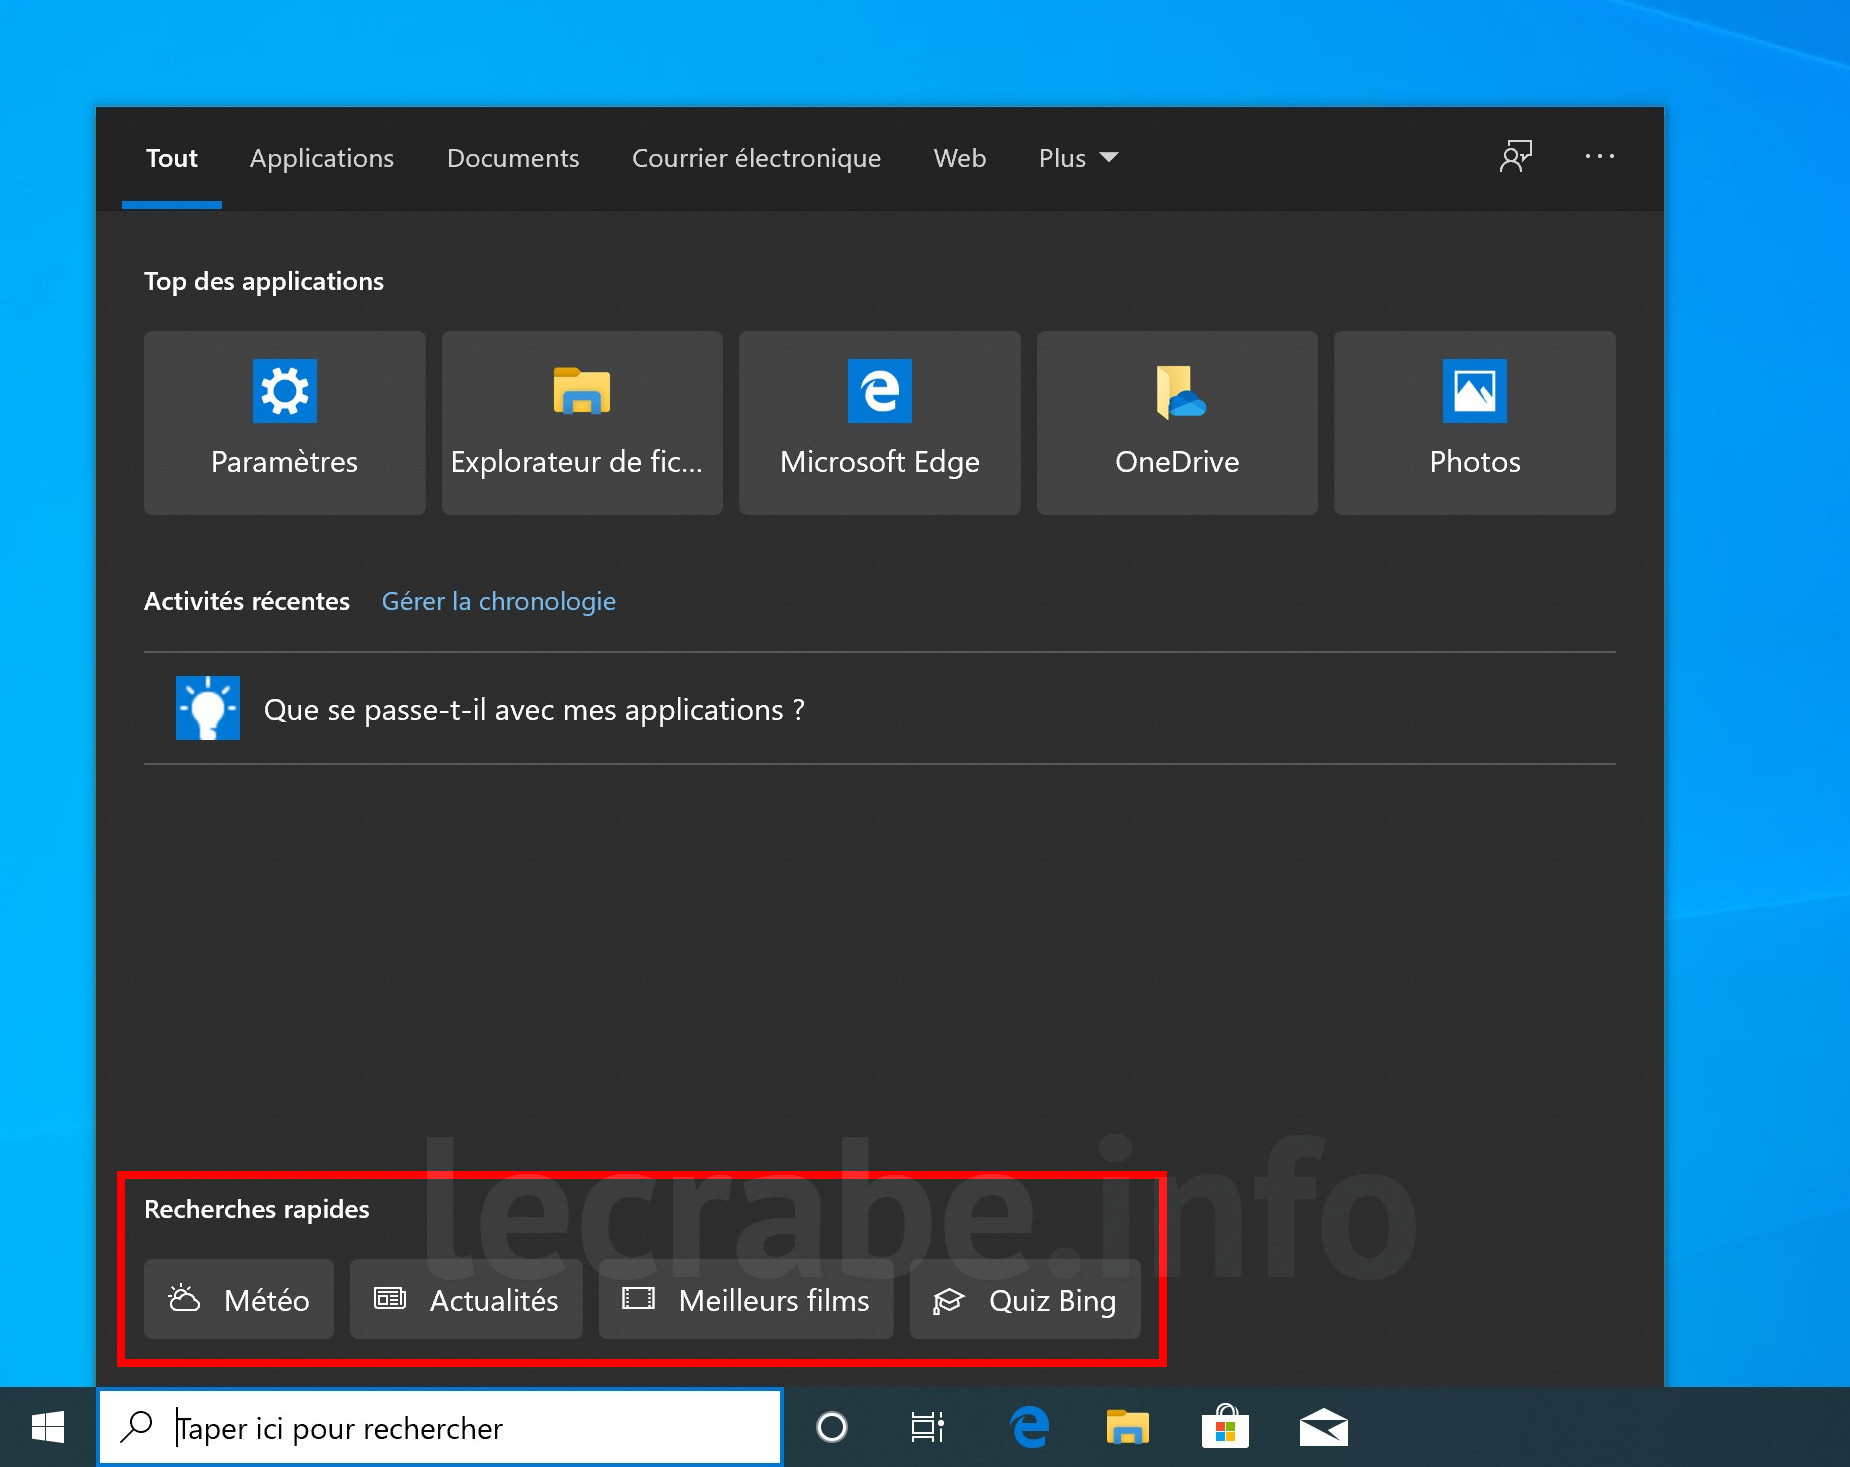Viewport: 1850px width, 1467px height.
Task: Switch to the Applications tab
Action: pos(322,158)
